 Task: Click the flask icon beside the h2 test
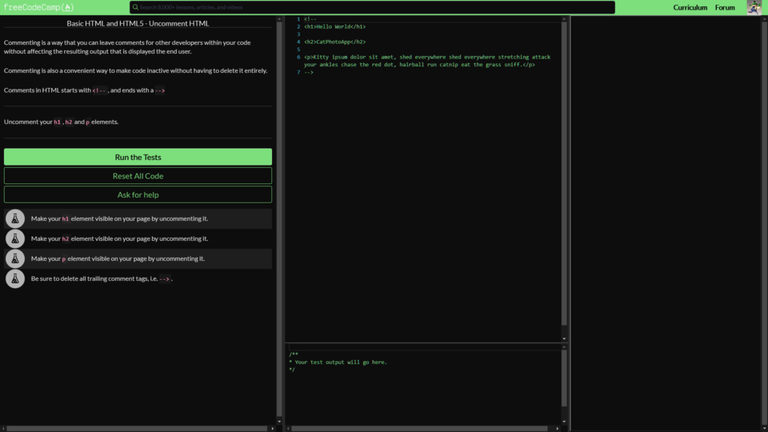click(x=15, y=238)
